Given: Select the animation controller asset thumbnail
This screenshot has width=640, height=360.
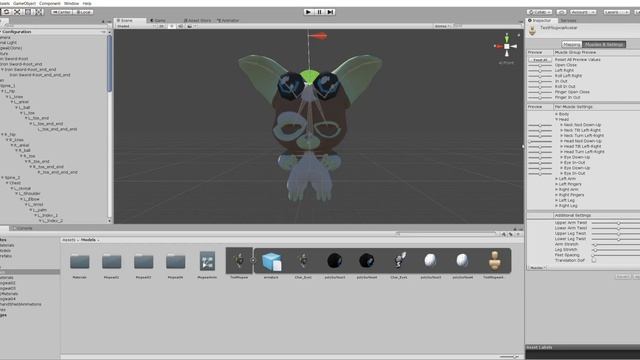Looking at the screenshot, I should tap(207, 261).
